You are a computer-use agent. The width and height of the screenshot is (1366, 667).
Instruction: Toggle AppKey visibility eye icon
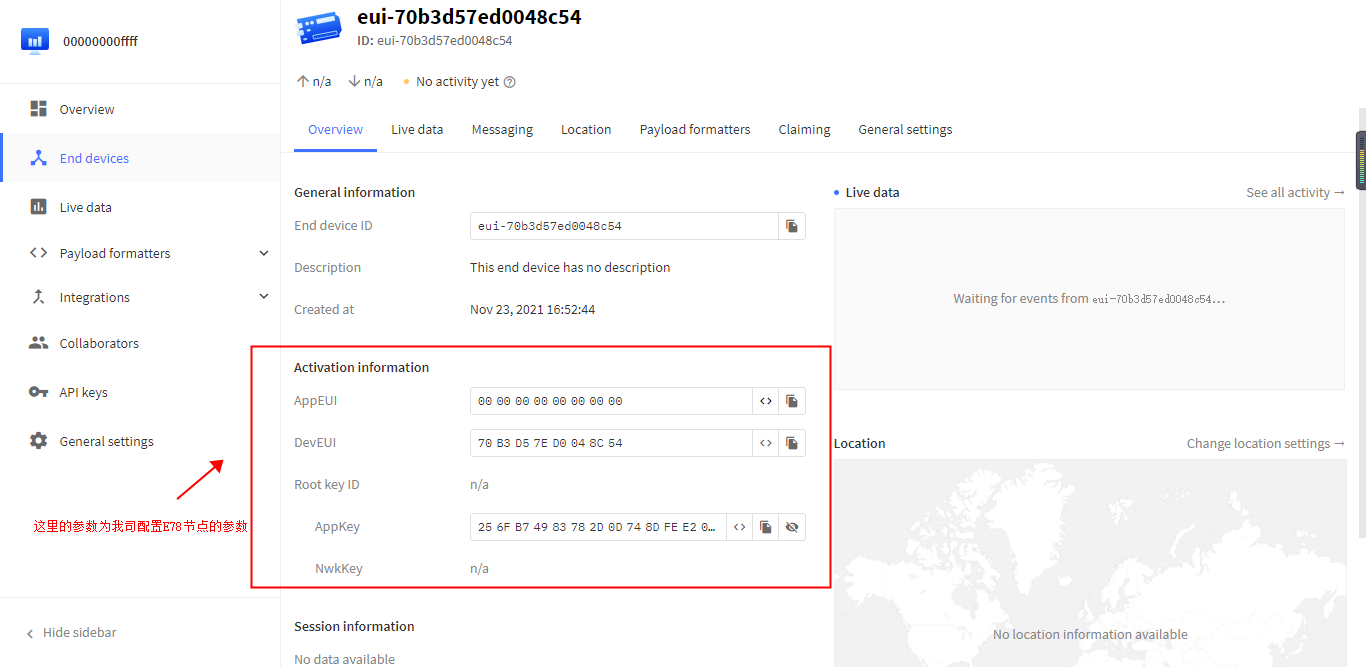(x=791, y=527)
